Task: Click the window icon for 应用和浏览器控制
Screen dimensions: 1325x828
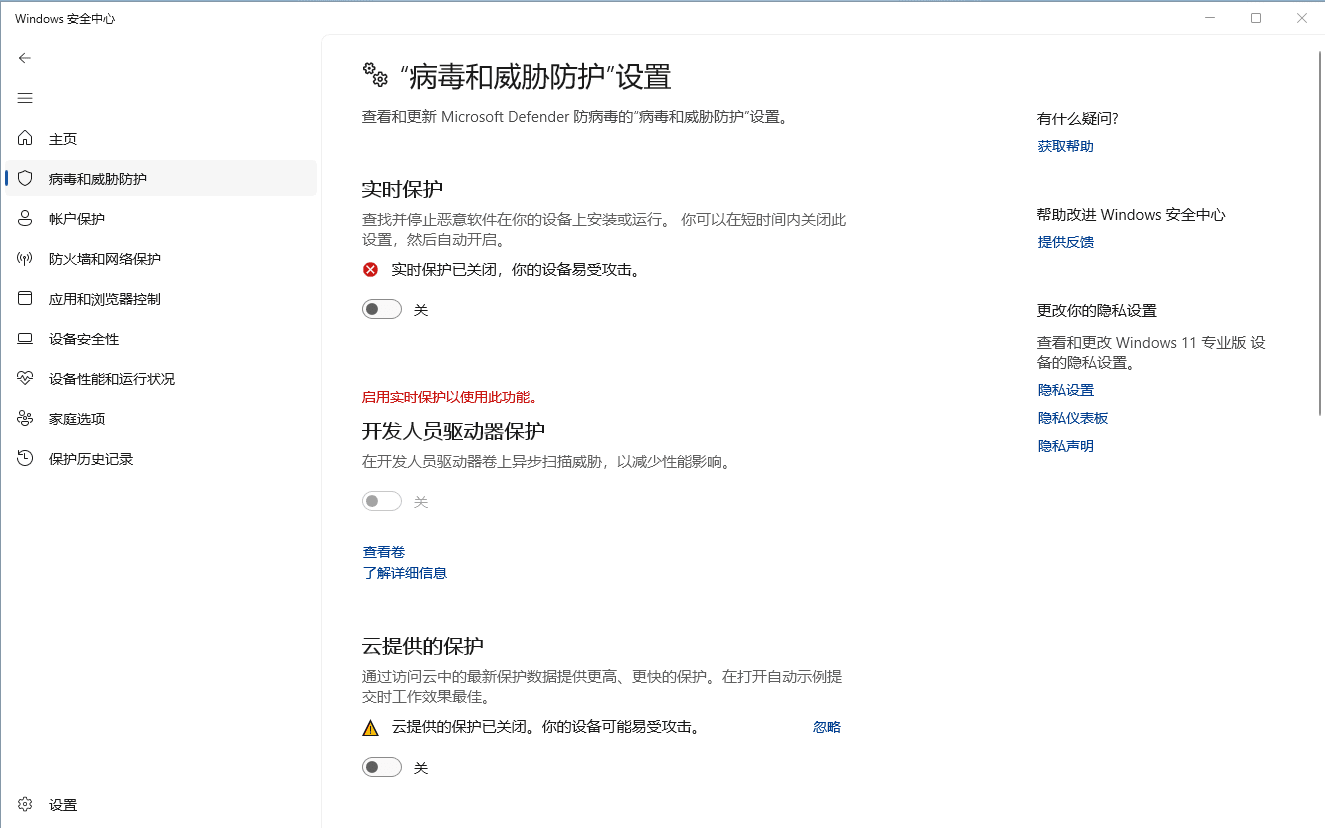Action: pos(25,298)
